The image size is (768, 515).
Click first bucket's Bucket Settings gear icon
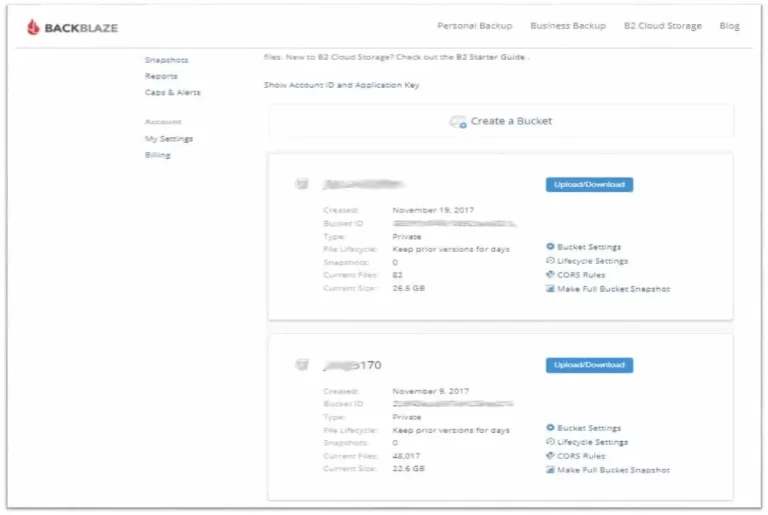tap(550, 246)
